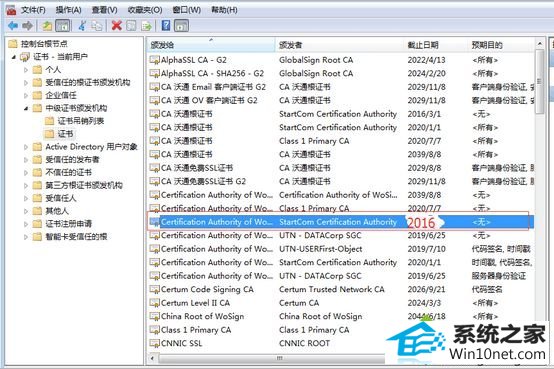Expand the 受信任的根证书颁发机构 node
The image size is (554, 369).
coord(26,83)
